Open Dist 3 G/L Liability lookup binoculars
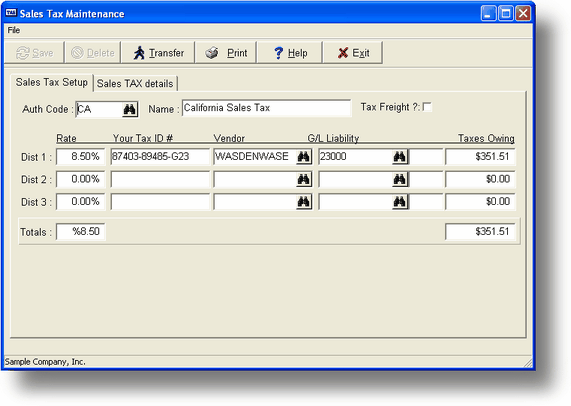571x406 pixels. (400, 202)
